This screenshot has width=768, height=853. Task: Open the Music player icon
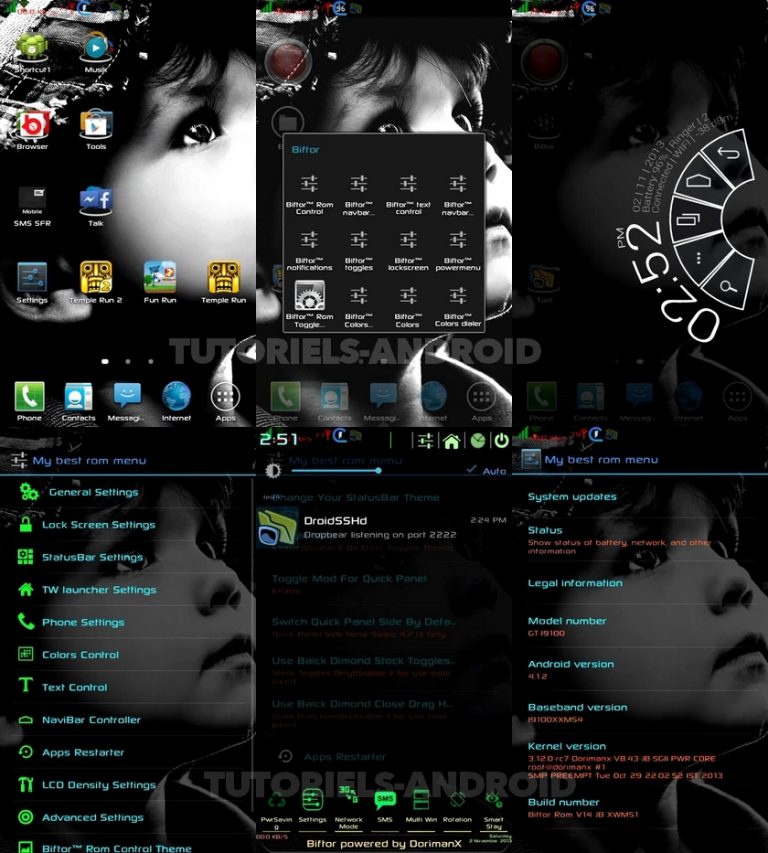click(x=96, y=48)
